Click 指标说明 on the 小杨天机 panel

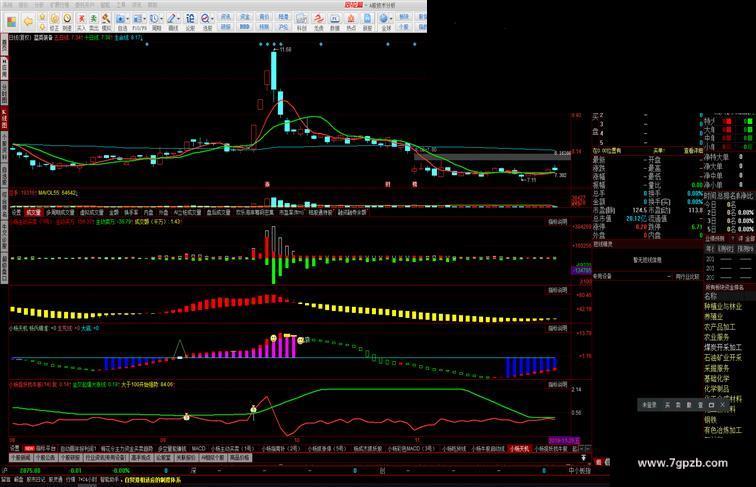click(557, 328)
